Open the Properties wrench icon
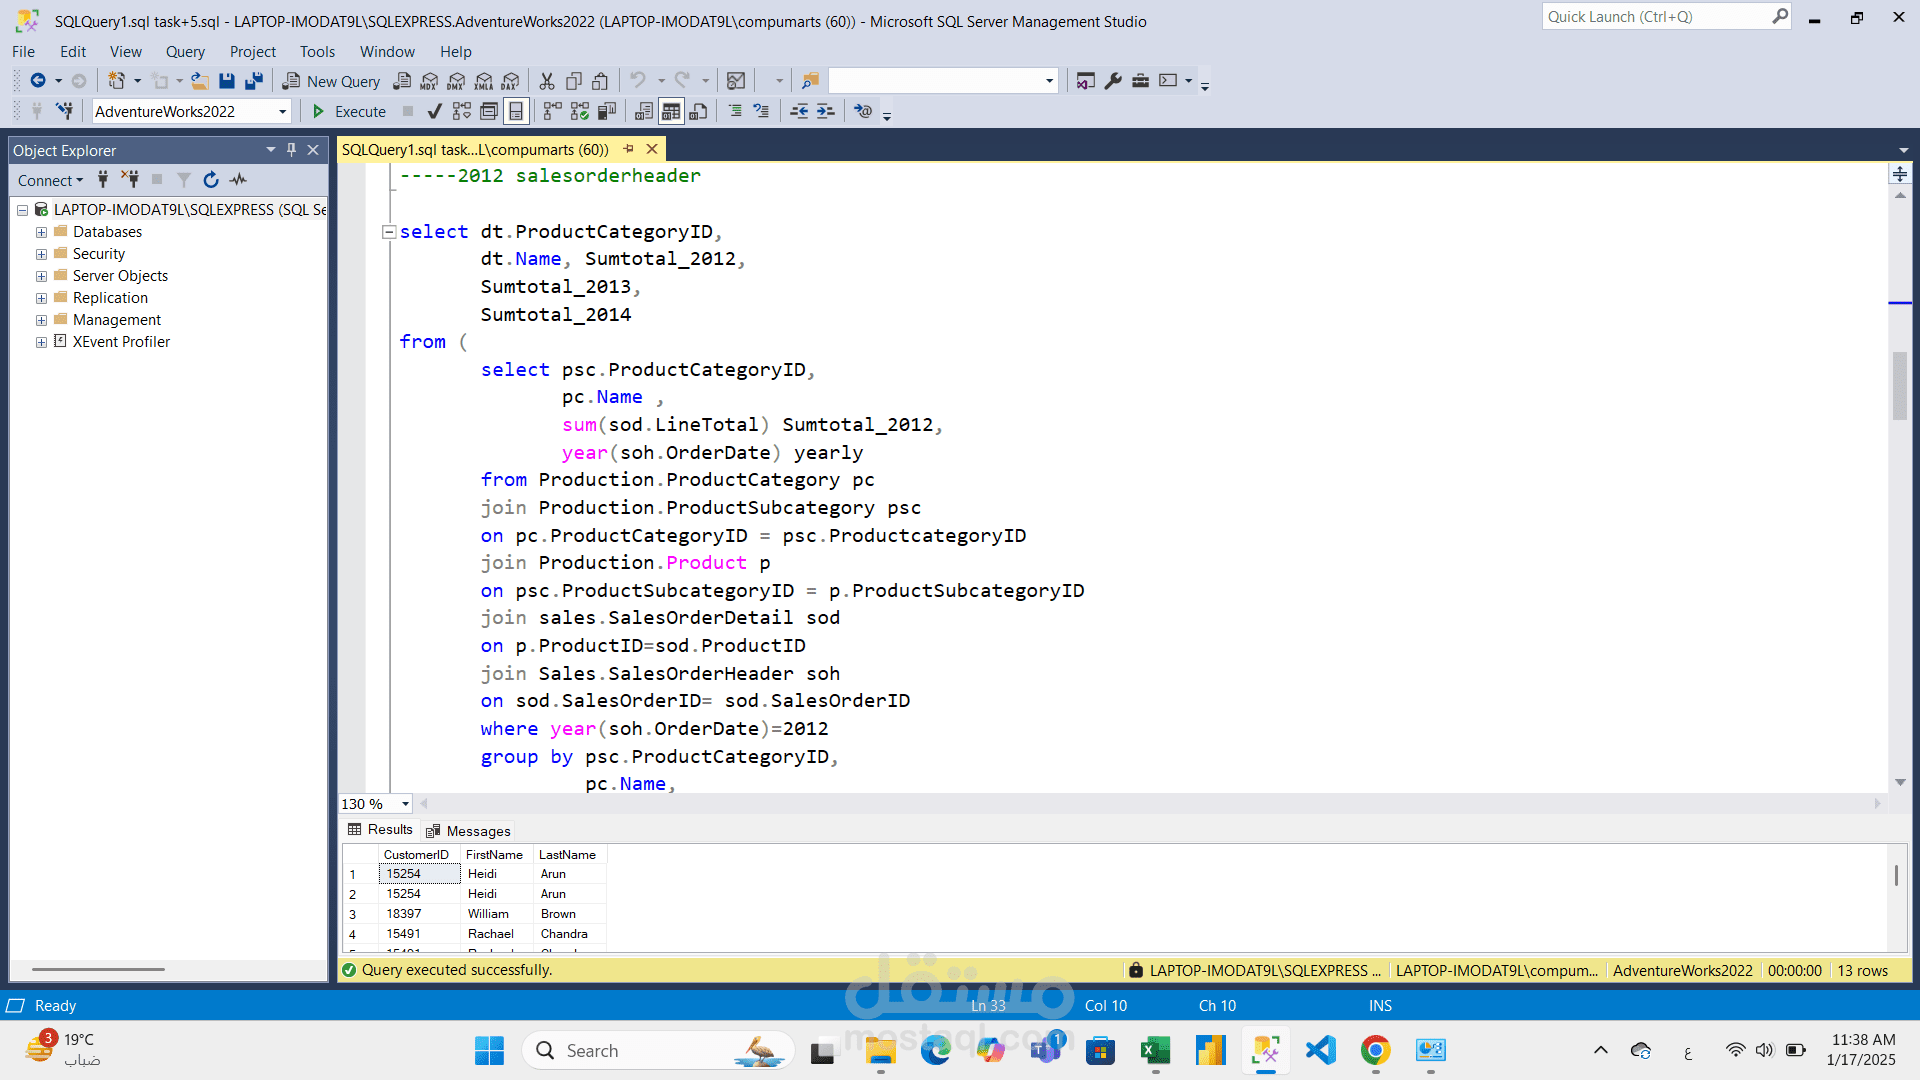This screenshot has height=1080, width=1920. click(x=1113, y=81)
